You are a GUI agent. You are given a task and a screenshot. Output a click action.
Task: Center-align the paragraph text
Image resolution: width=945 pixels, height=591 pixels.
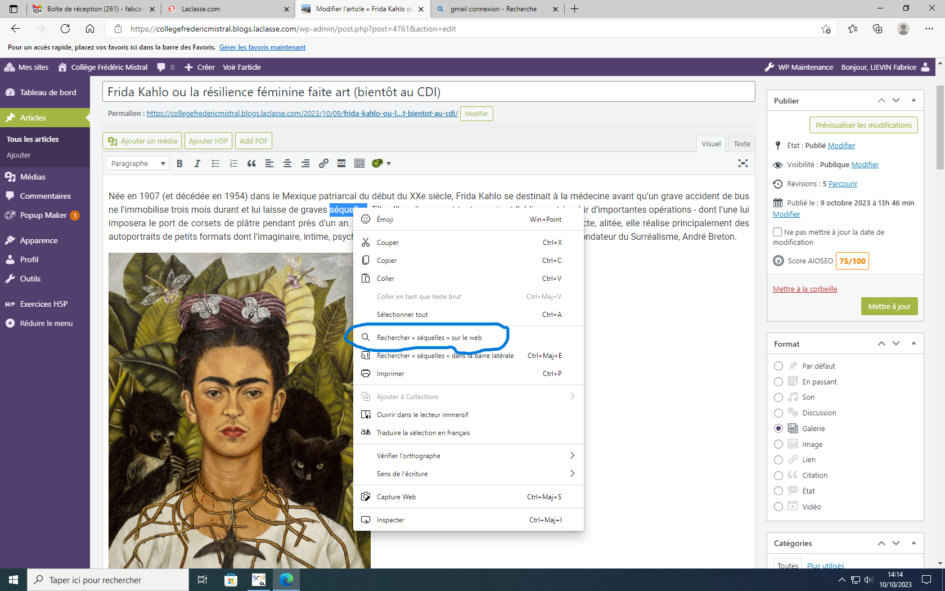tap(287, 163)
